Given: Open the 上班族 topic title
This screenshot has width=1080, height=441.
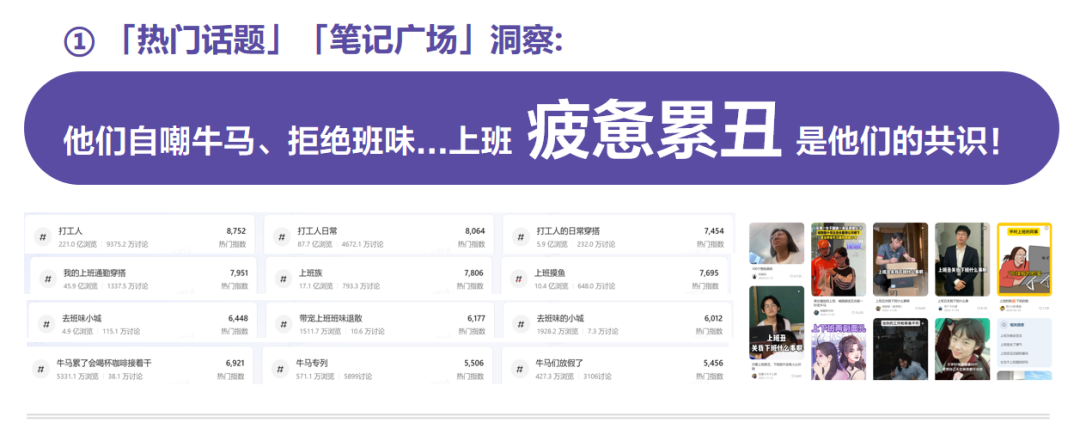Looking at the screenshot, I should tap(311, 273).
